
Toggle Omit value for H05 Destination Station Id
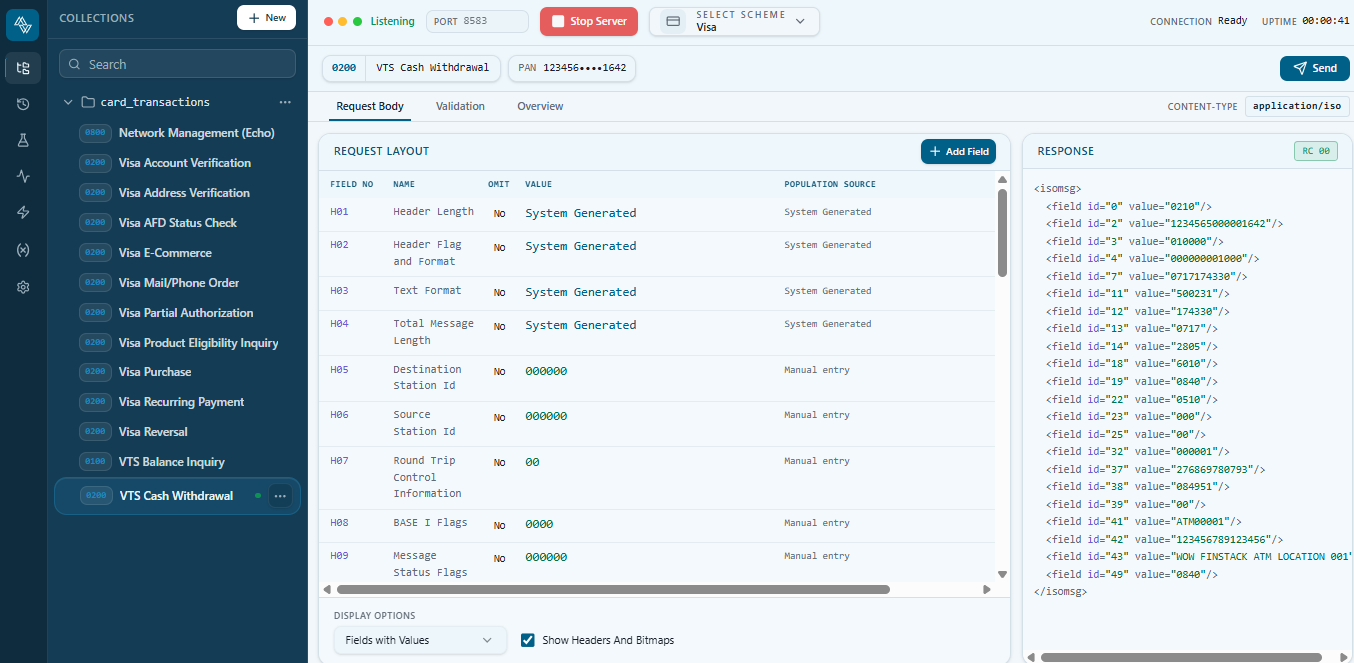point(499,371)
